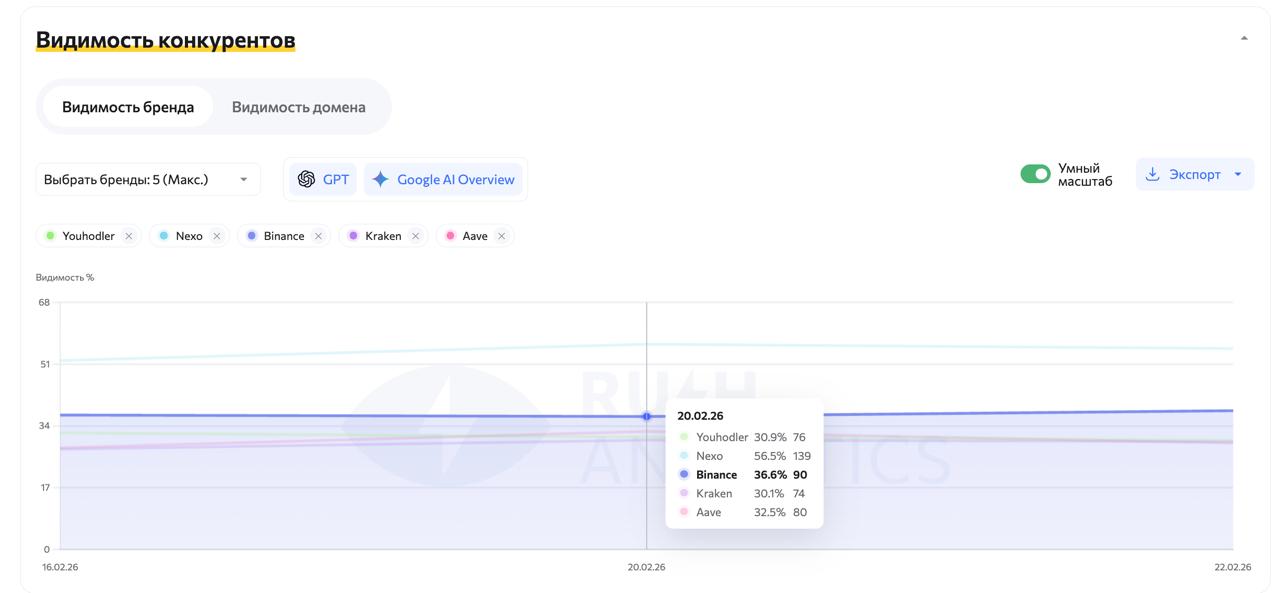The width and height of the screenshot is (1280, 593).
Task: Remove Nexo brand using its x icon
Action: point(217,236)
